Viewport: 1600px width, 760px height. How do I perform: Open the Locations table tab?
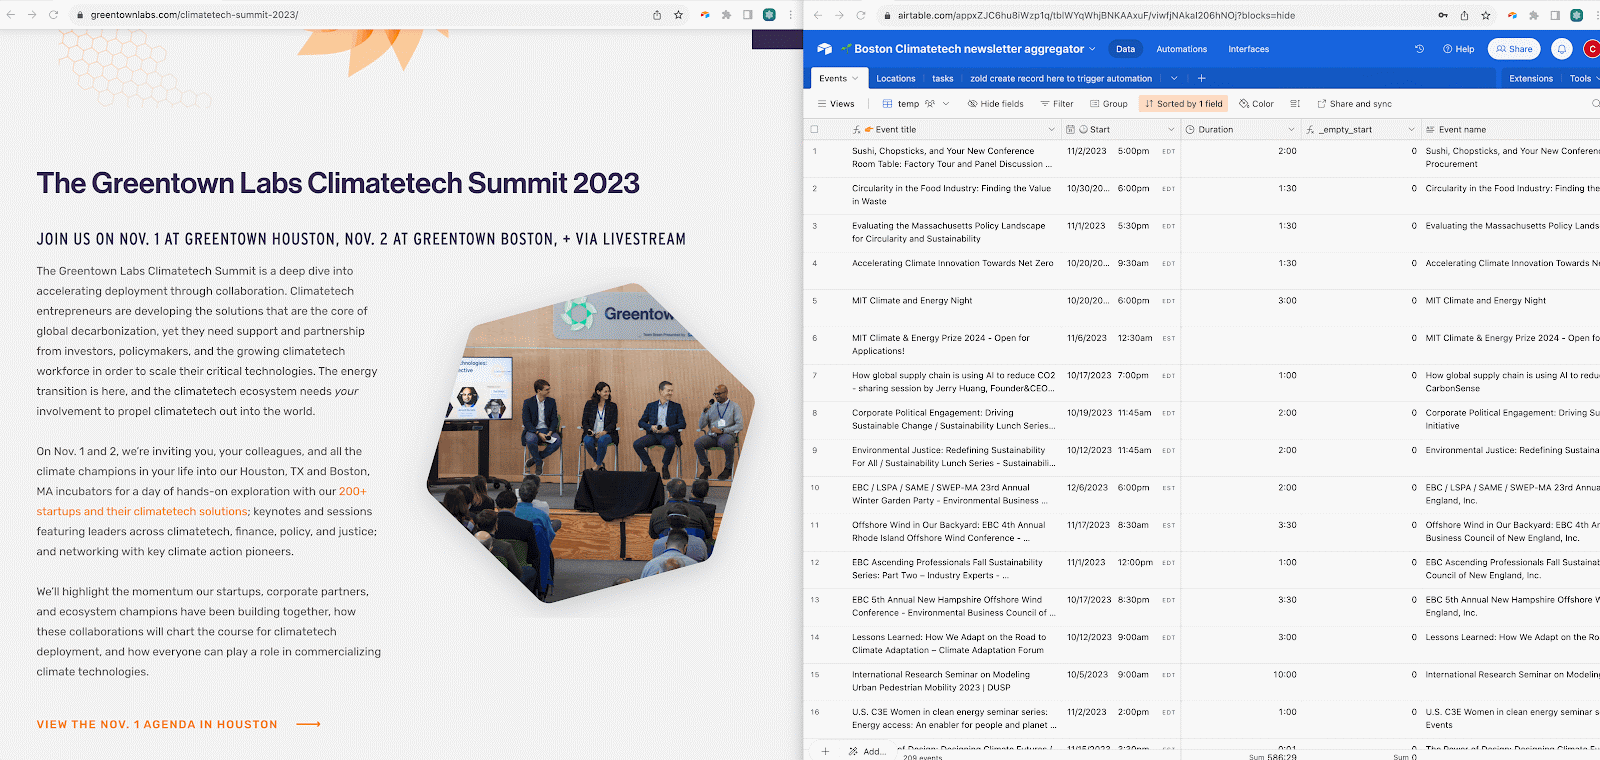click(896, 78)
